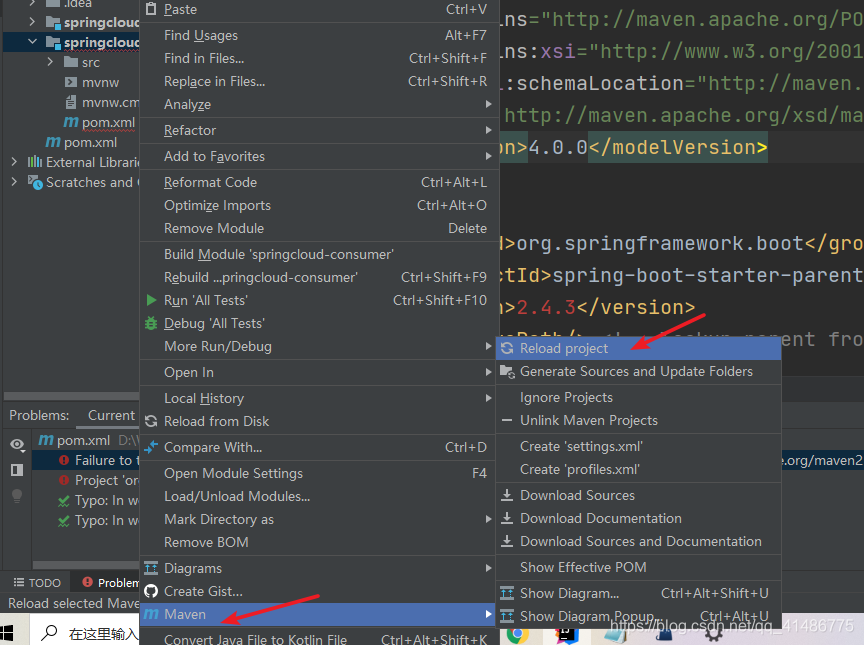
Task: Click the light bulb quick-fix icon
Action: click(x=17, y=496)
